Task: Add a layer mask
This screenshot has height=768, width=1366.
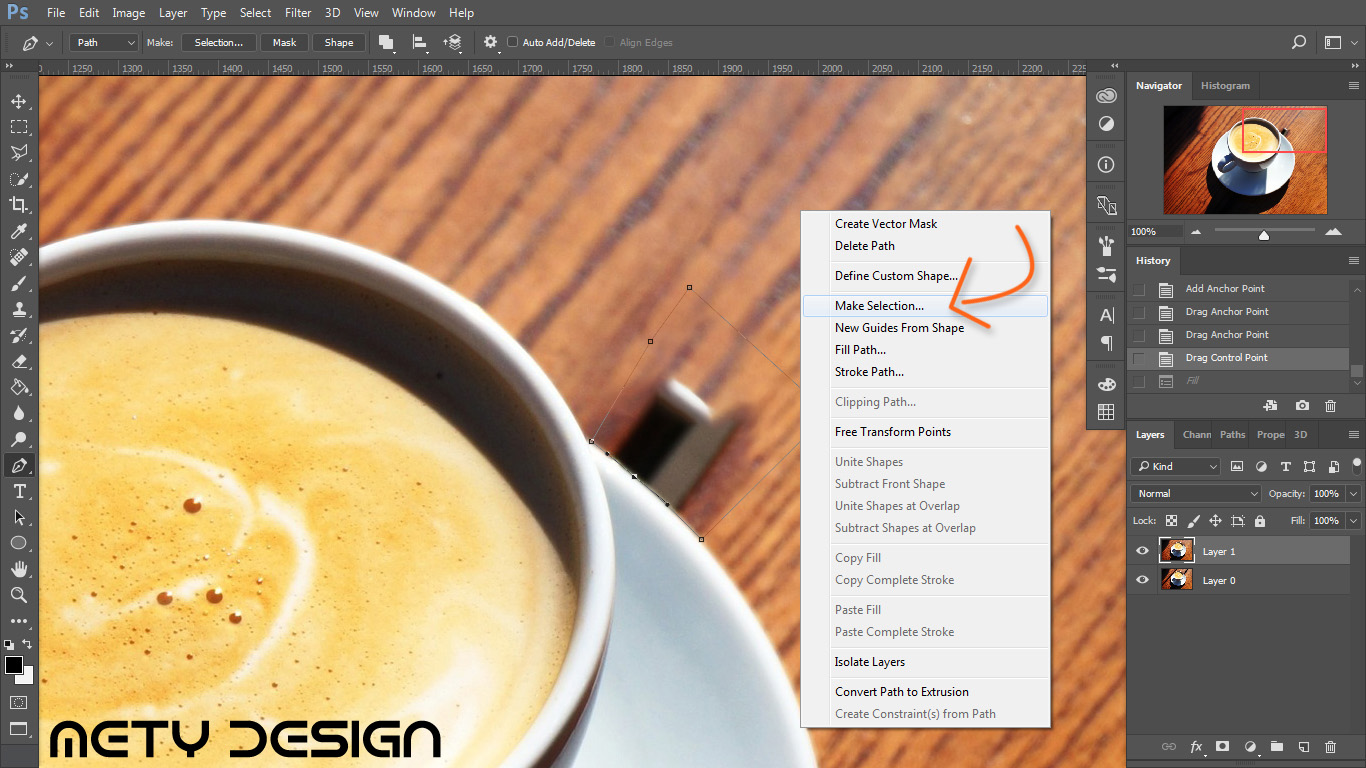Action: click(x=1222, y=747)
